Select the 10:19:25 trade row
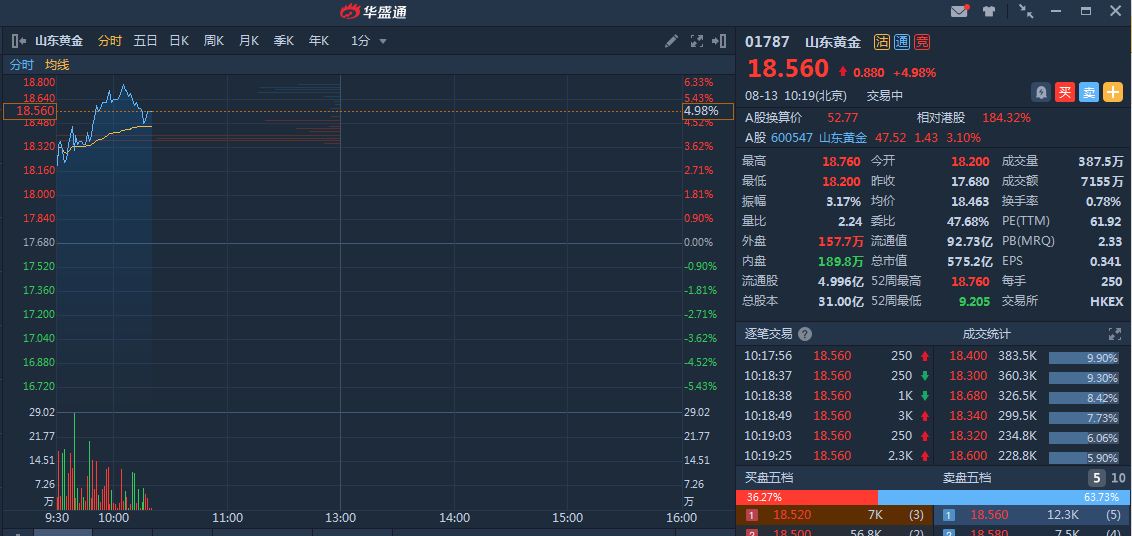Image resolution: width=1132 pixels, height=536 pixels. 837,456
